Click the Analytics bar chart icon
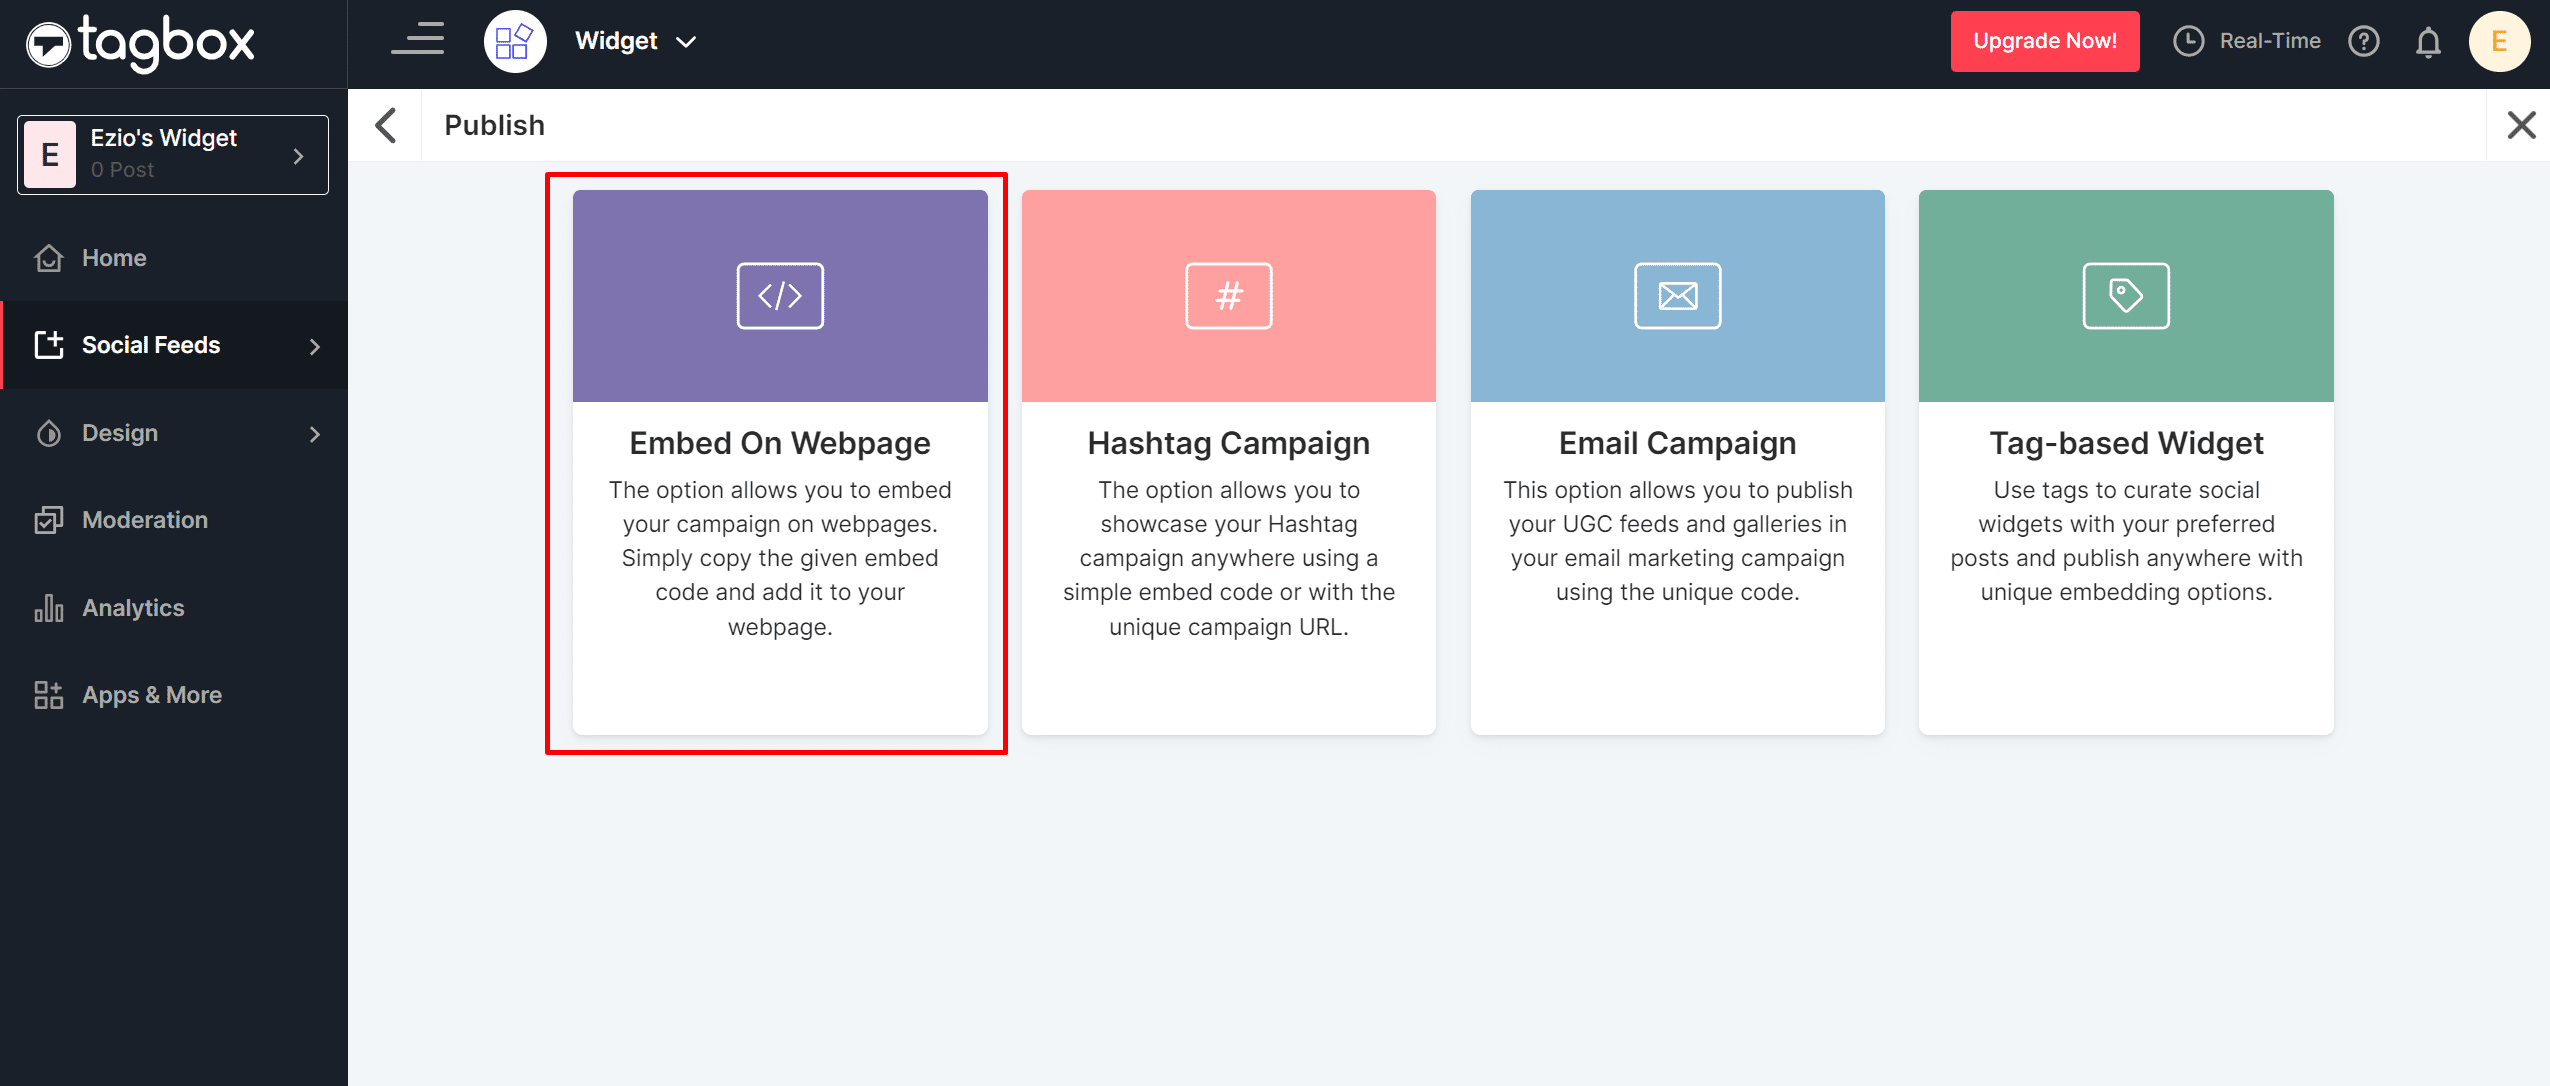 48,608
